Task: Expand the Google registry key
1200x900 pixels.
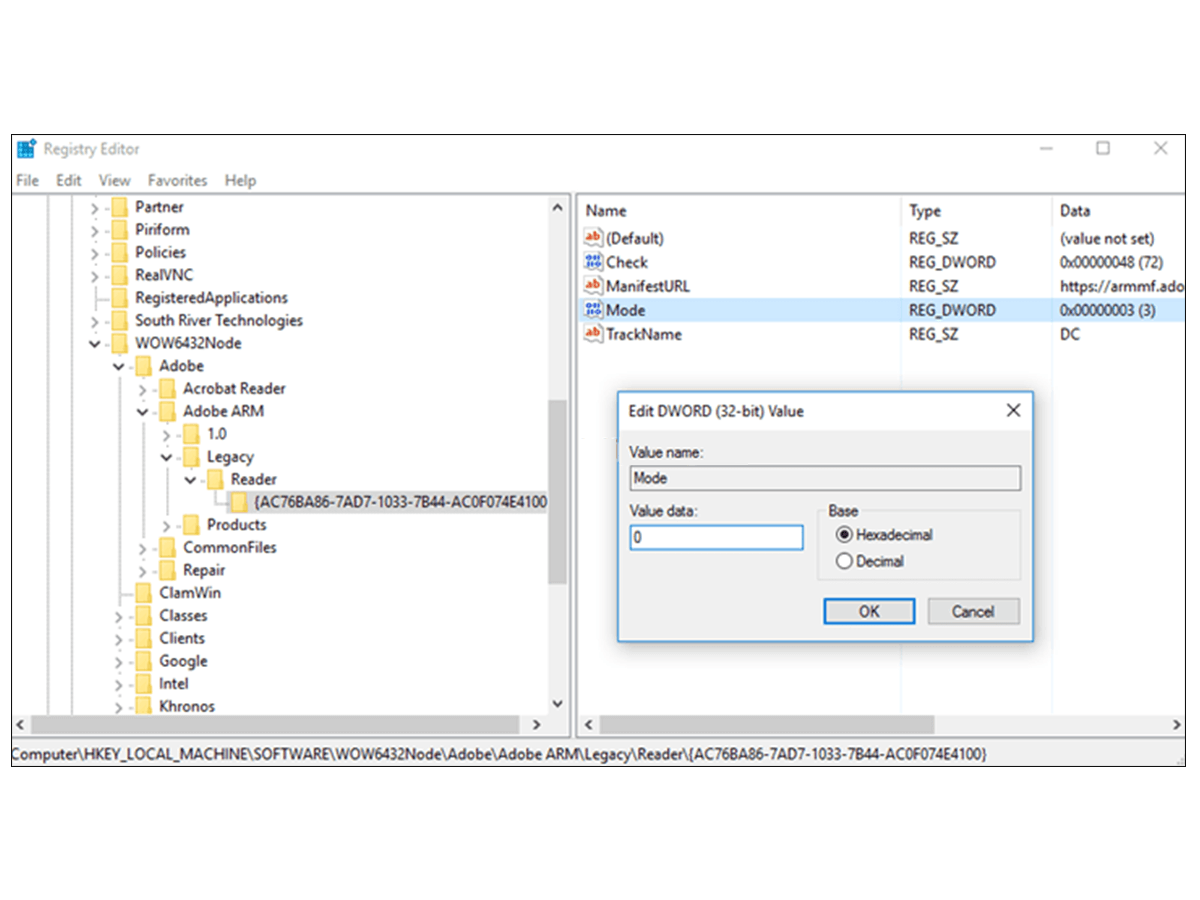Action: (x=118, y=661)
